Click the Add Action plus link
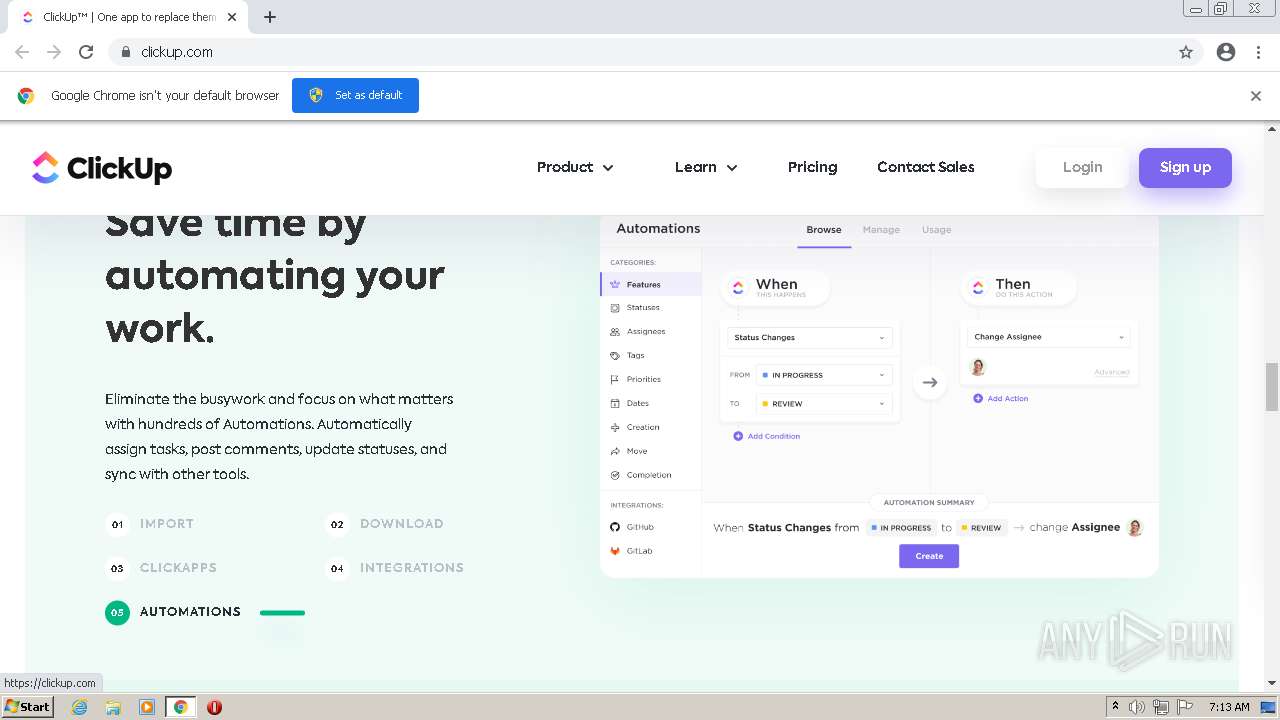1280x720 pixels. tap(1001, 398)
